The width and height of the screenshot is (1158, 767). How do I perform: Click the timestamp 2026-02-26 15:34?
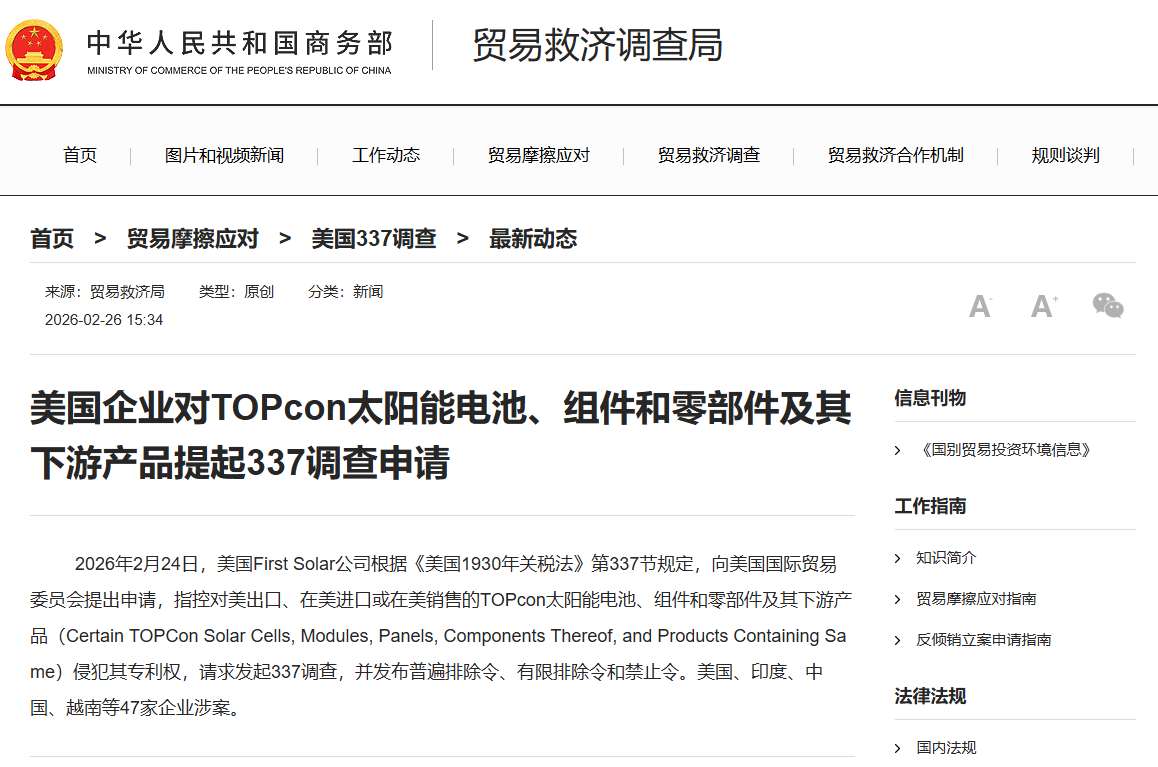(x=103, y=320)
